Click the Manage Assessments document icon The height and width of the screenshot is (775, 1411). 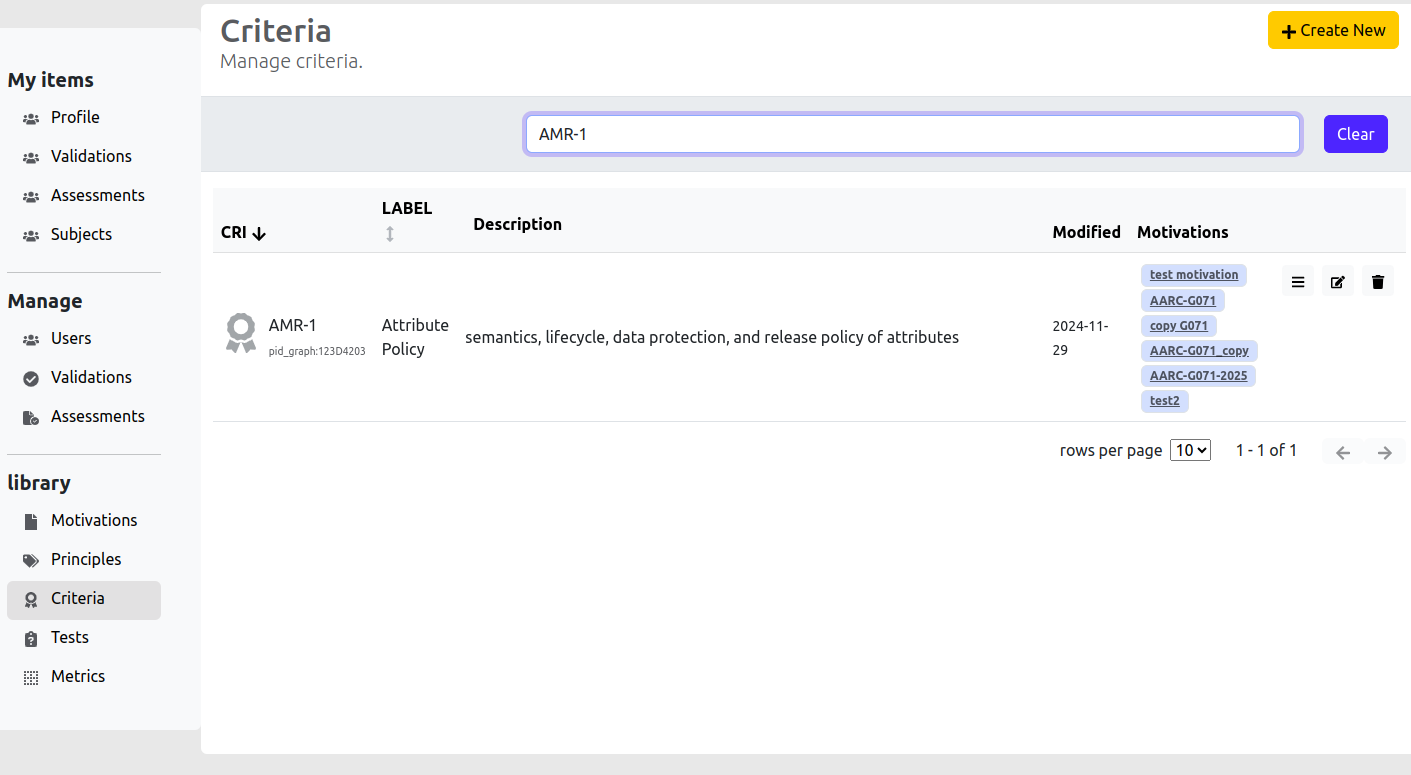coord(31,417)
